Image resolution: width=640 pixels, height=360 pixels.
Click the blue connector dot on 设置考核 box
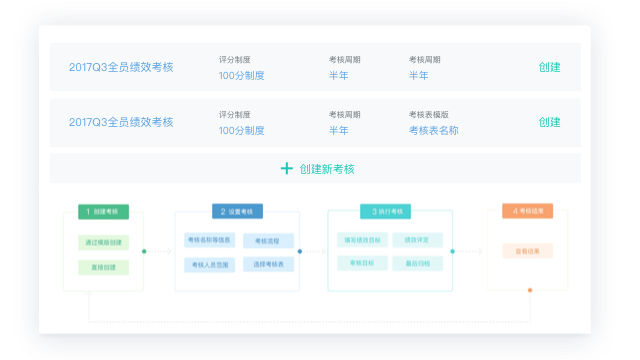(x=300, y=251)
